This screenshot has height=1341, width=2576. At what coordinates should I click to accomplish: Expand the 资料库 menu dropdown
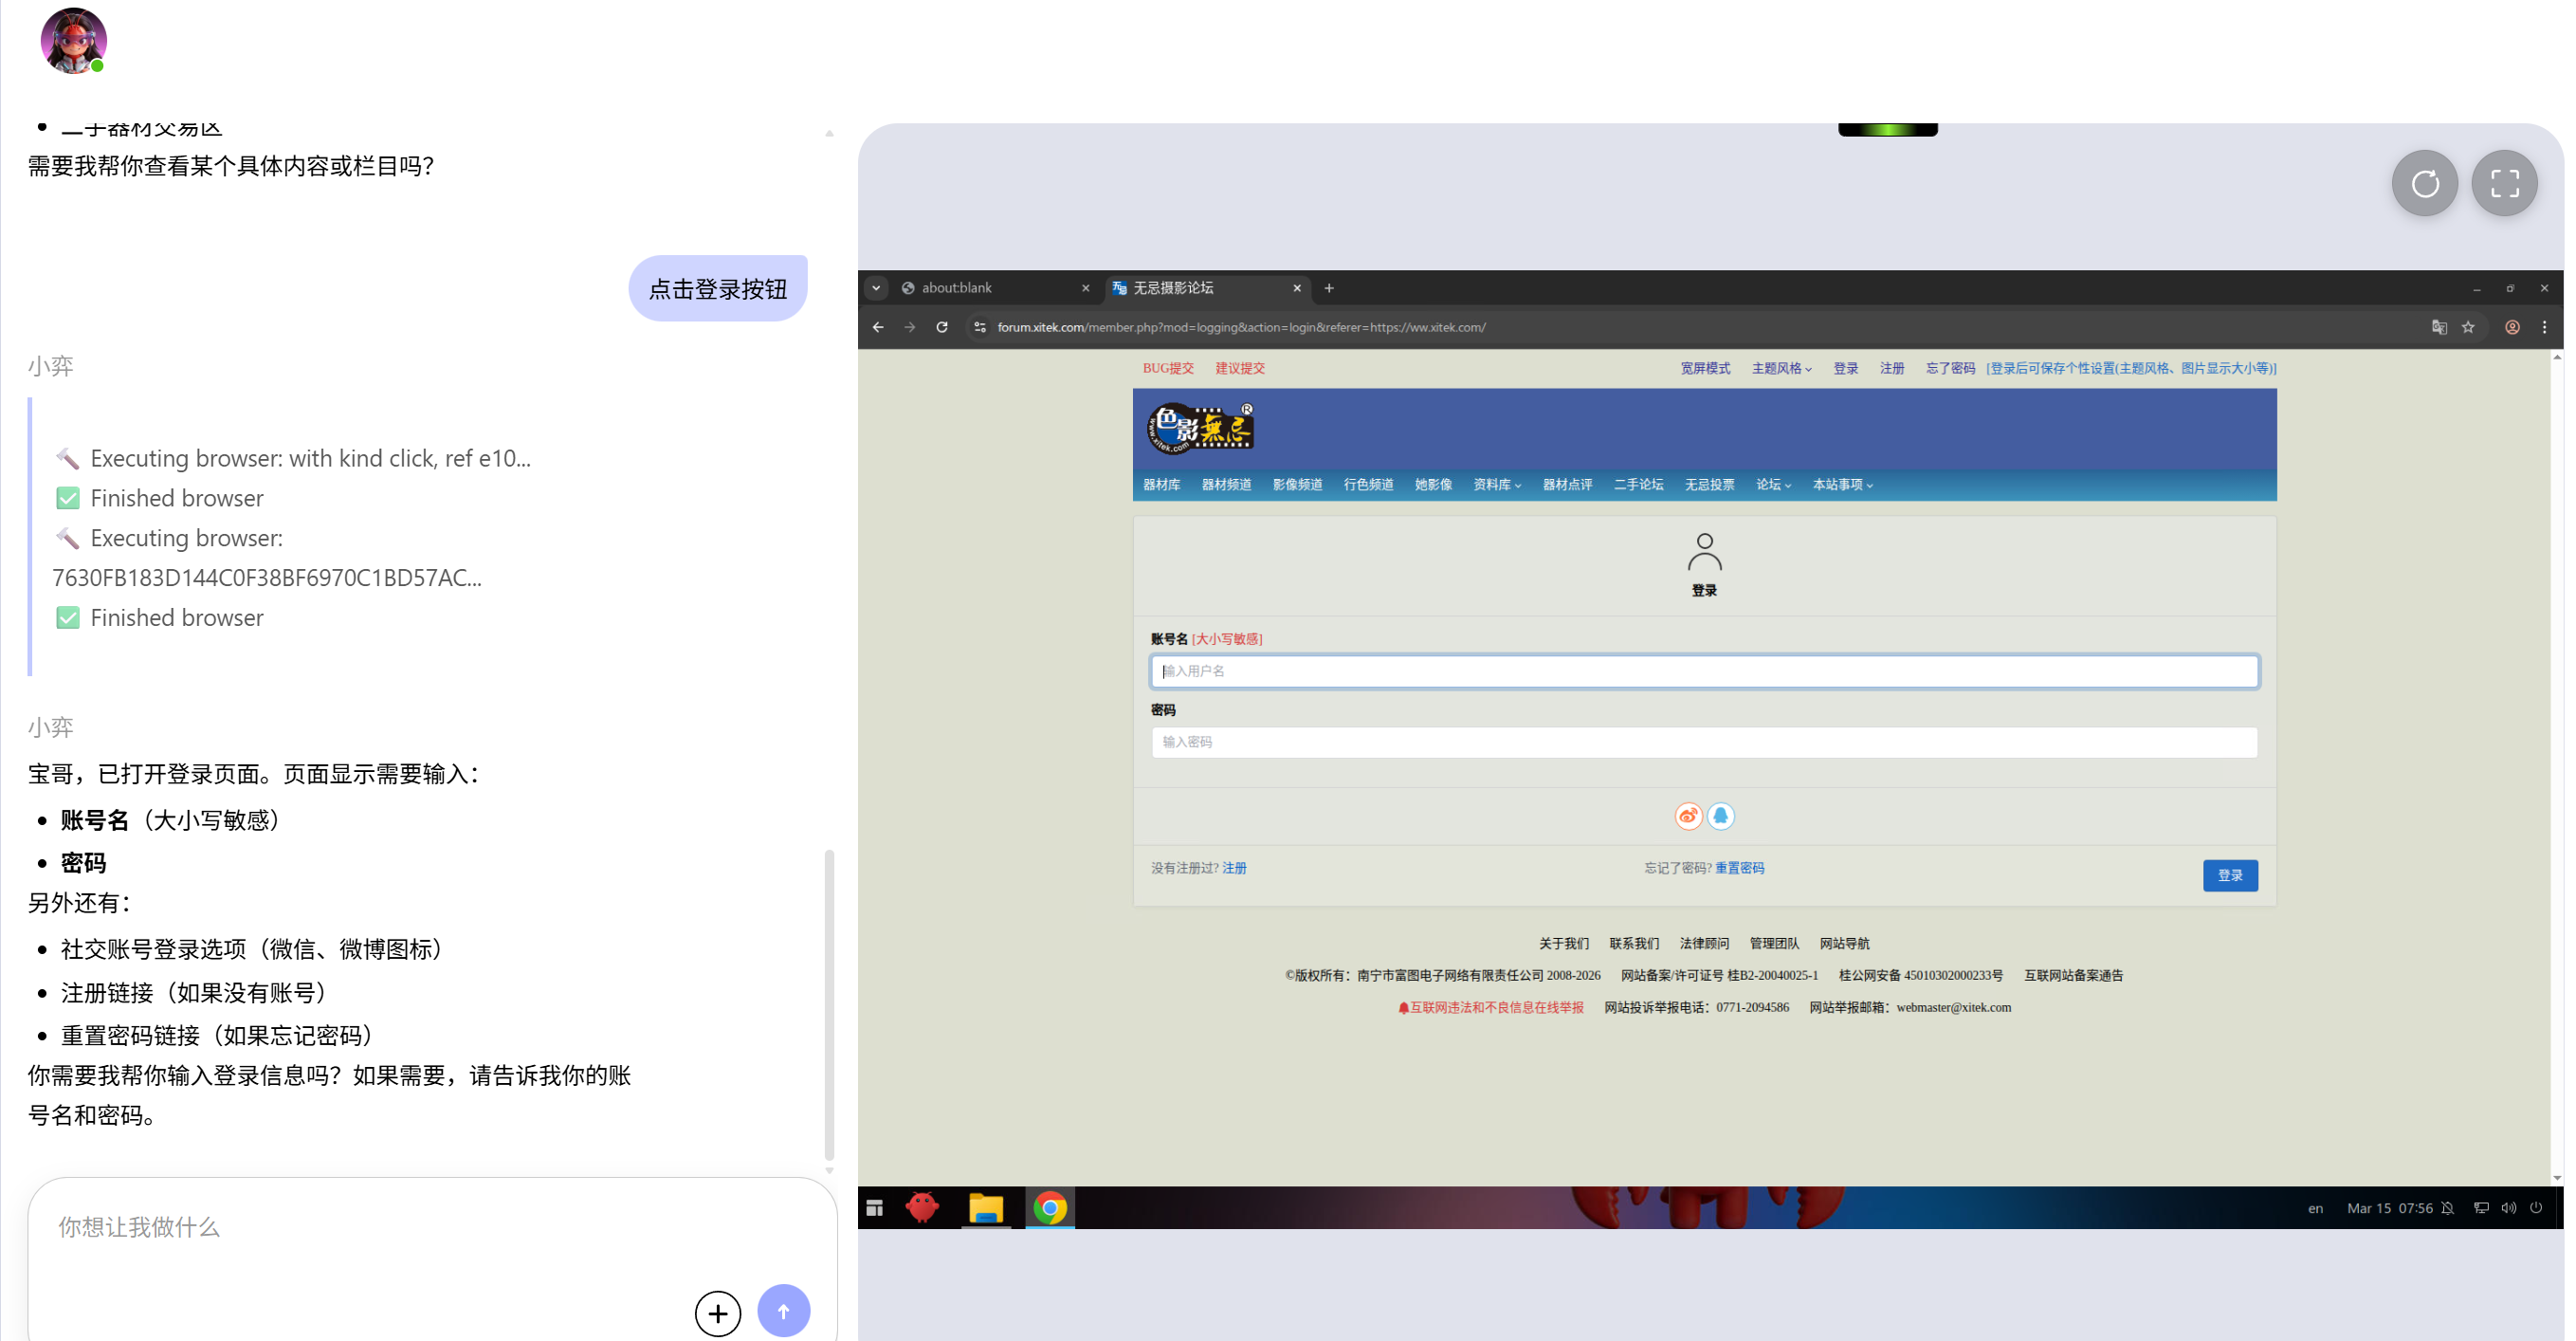click(x=1497, y=485)
